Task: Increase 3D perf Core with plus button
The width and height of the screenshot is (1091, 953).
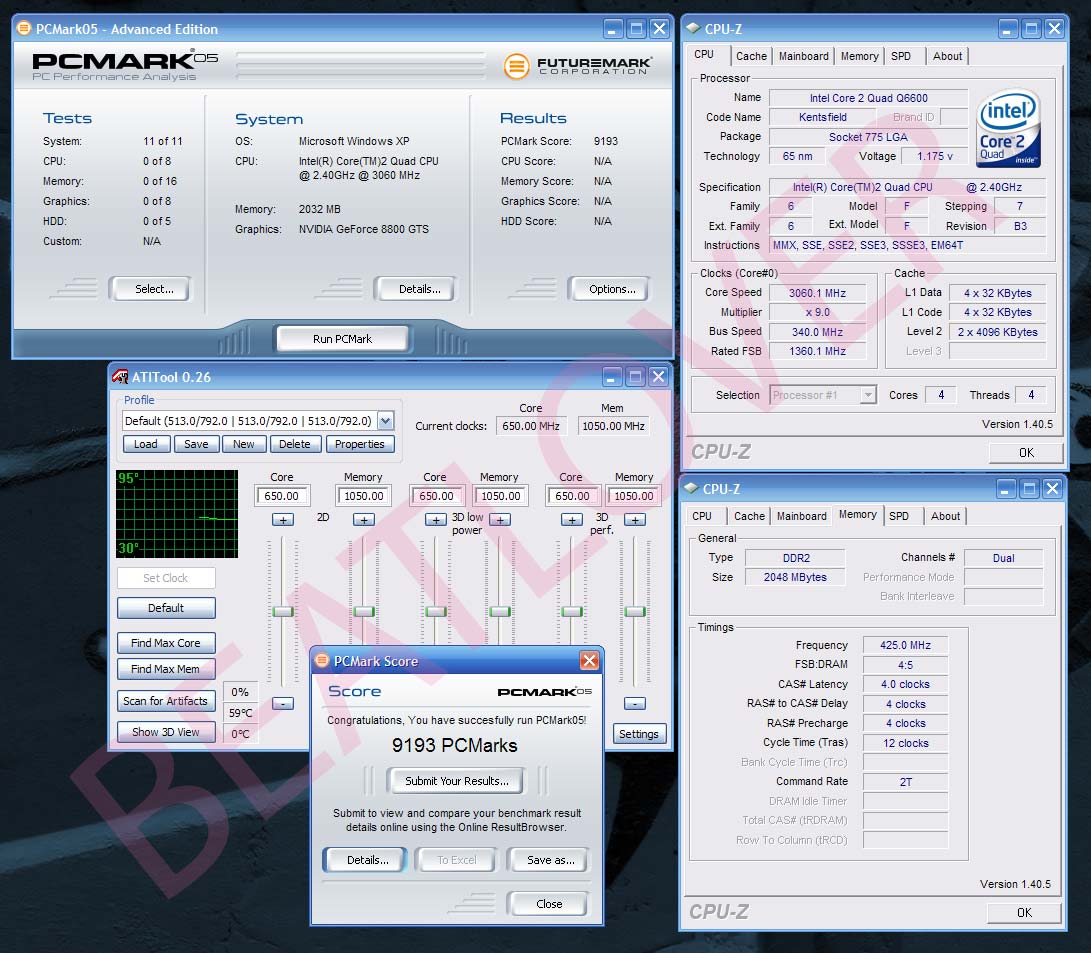Action: [x=572, y=520]
